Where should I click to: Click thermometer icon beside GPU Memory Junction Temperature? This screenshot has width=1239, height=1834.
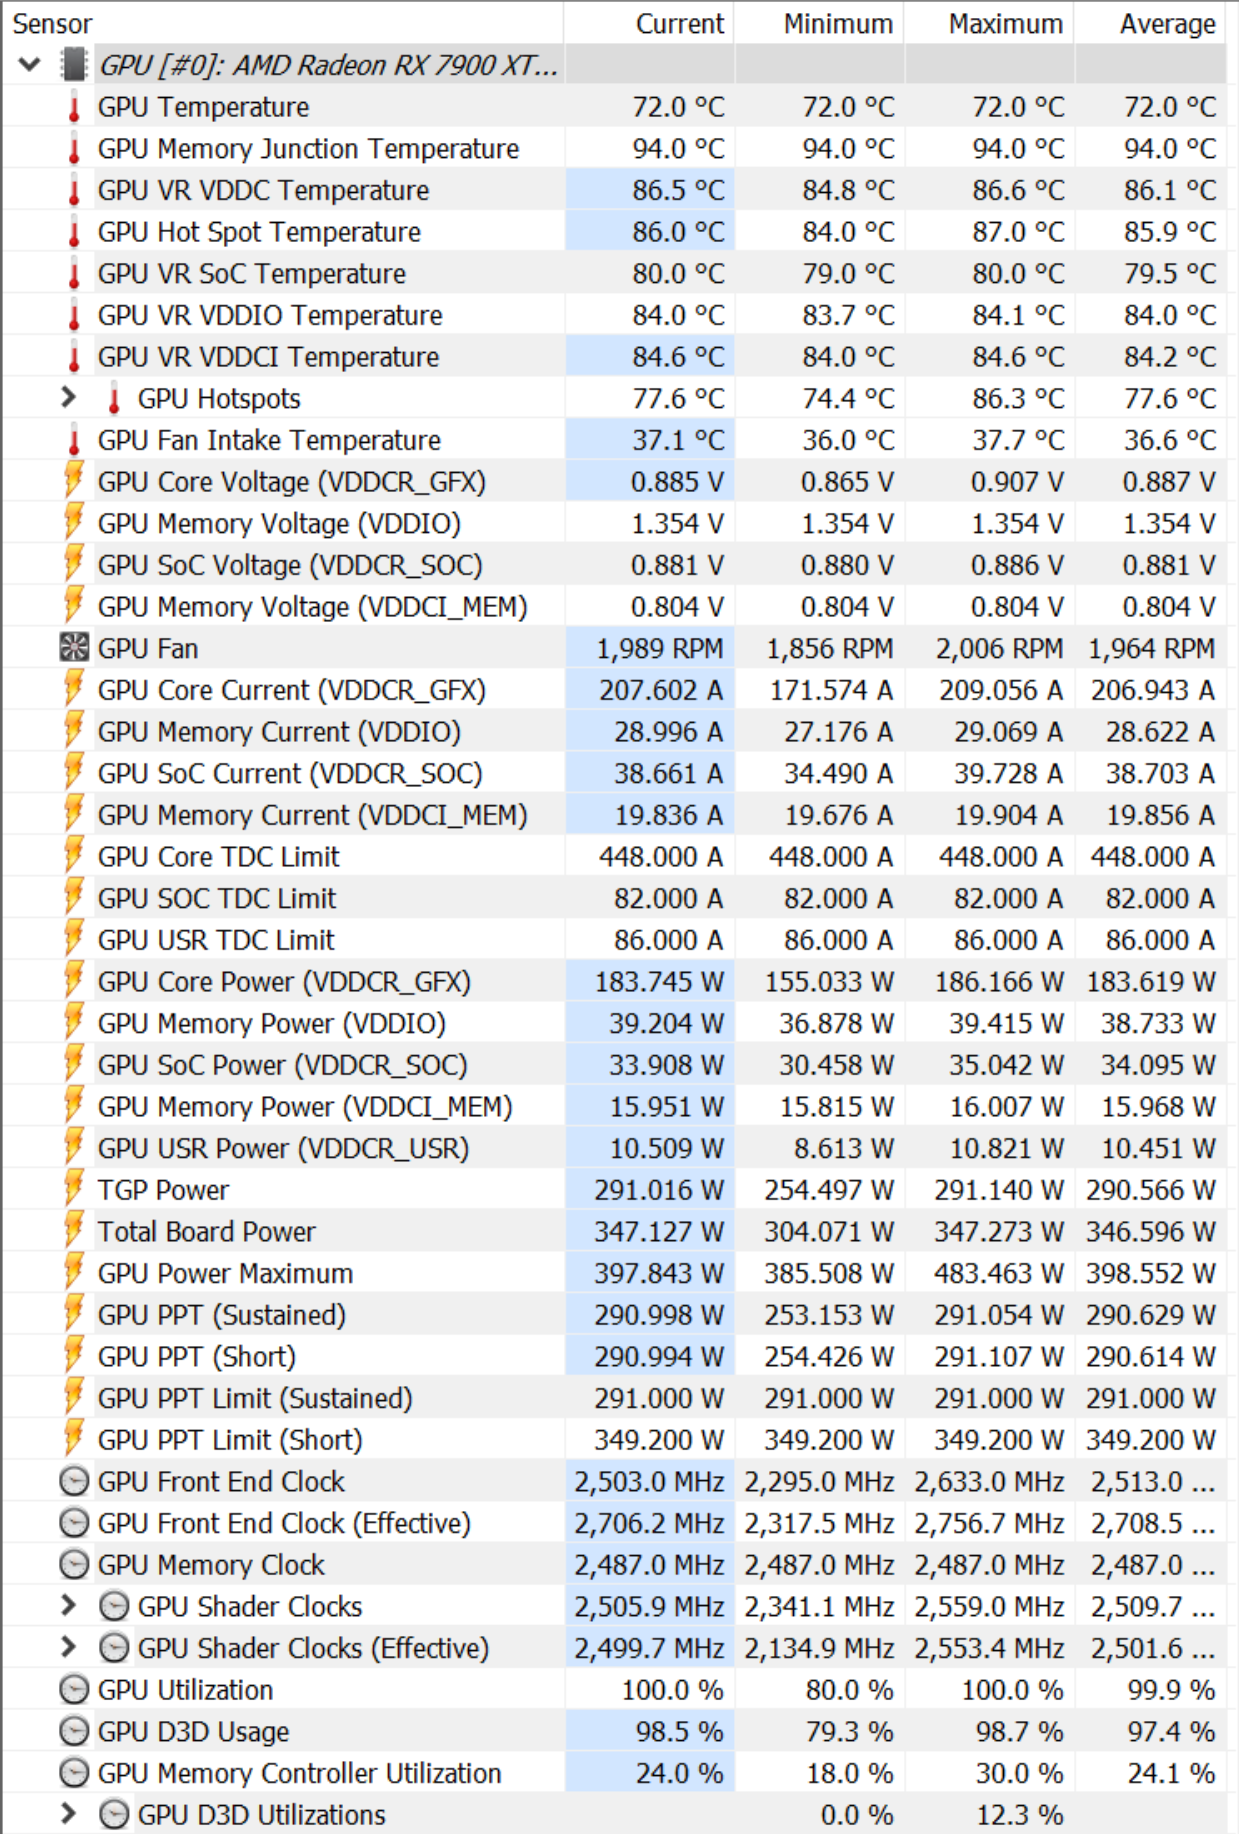pos(74,149)
